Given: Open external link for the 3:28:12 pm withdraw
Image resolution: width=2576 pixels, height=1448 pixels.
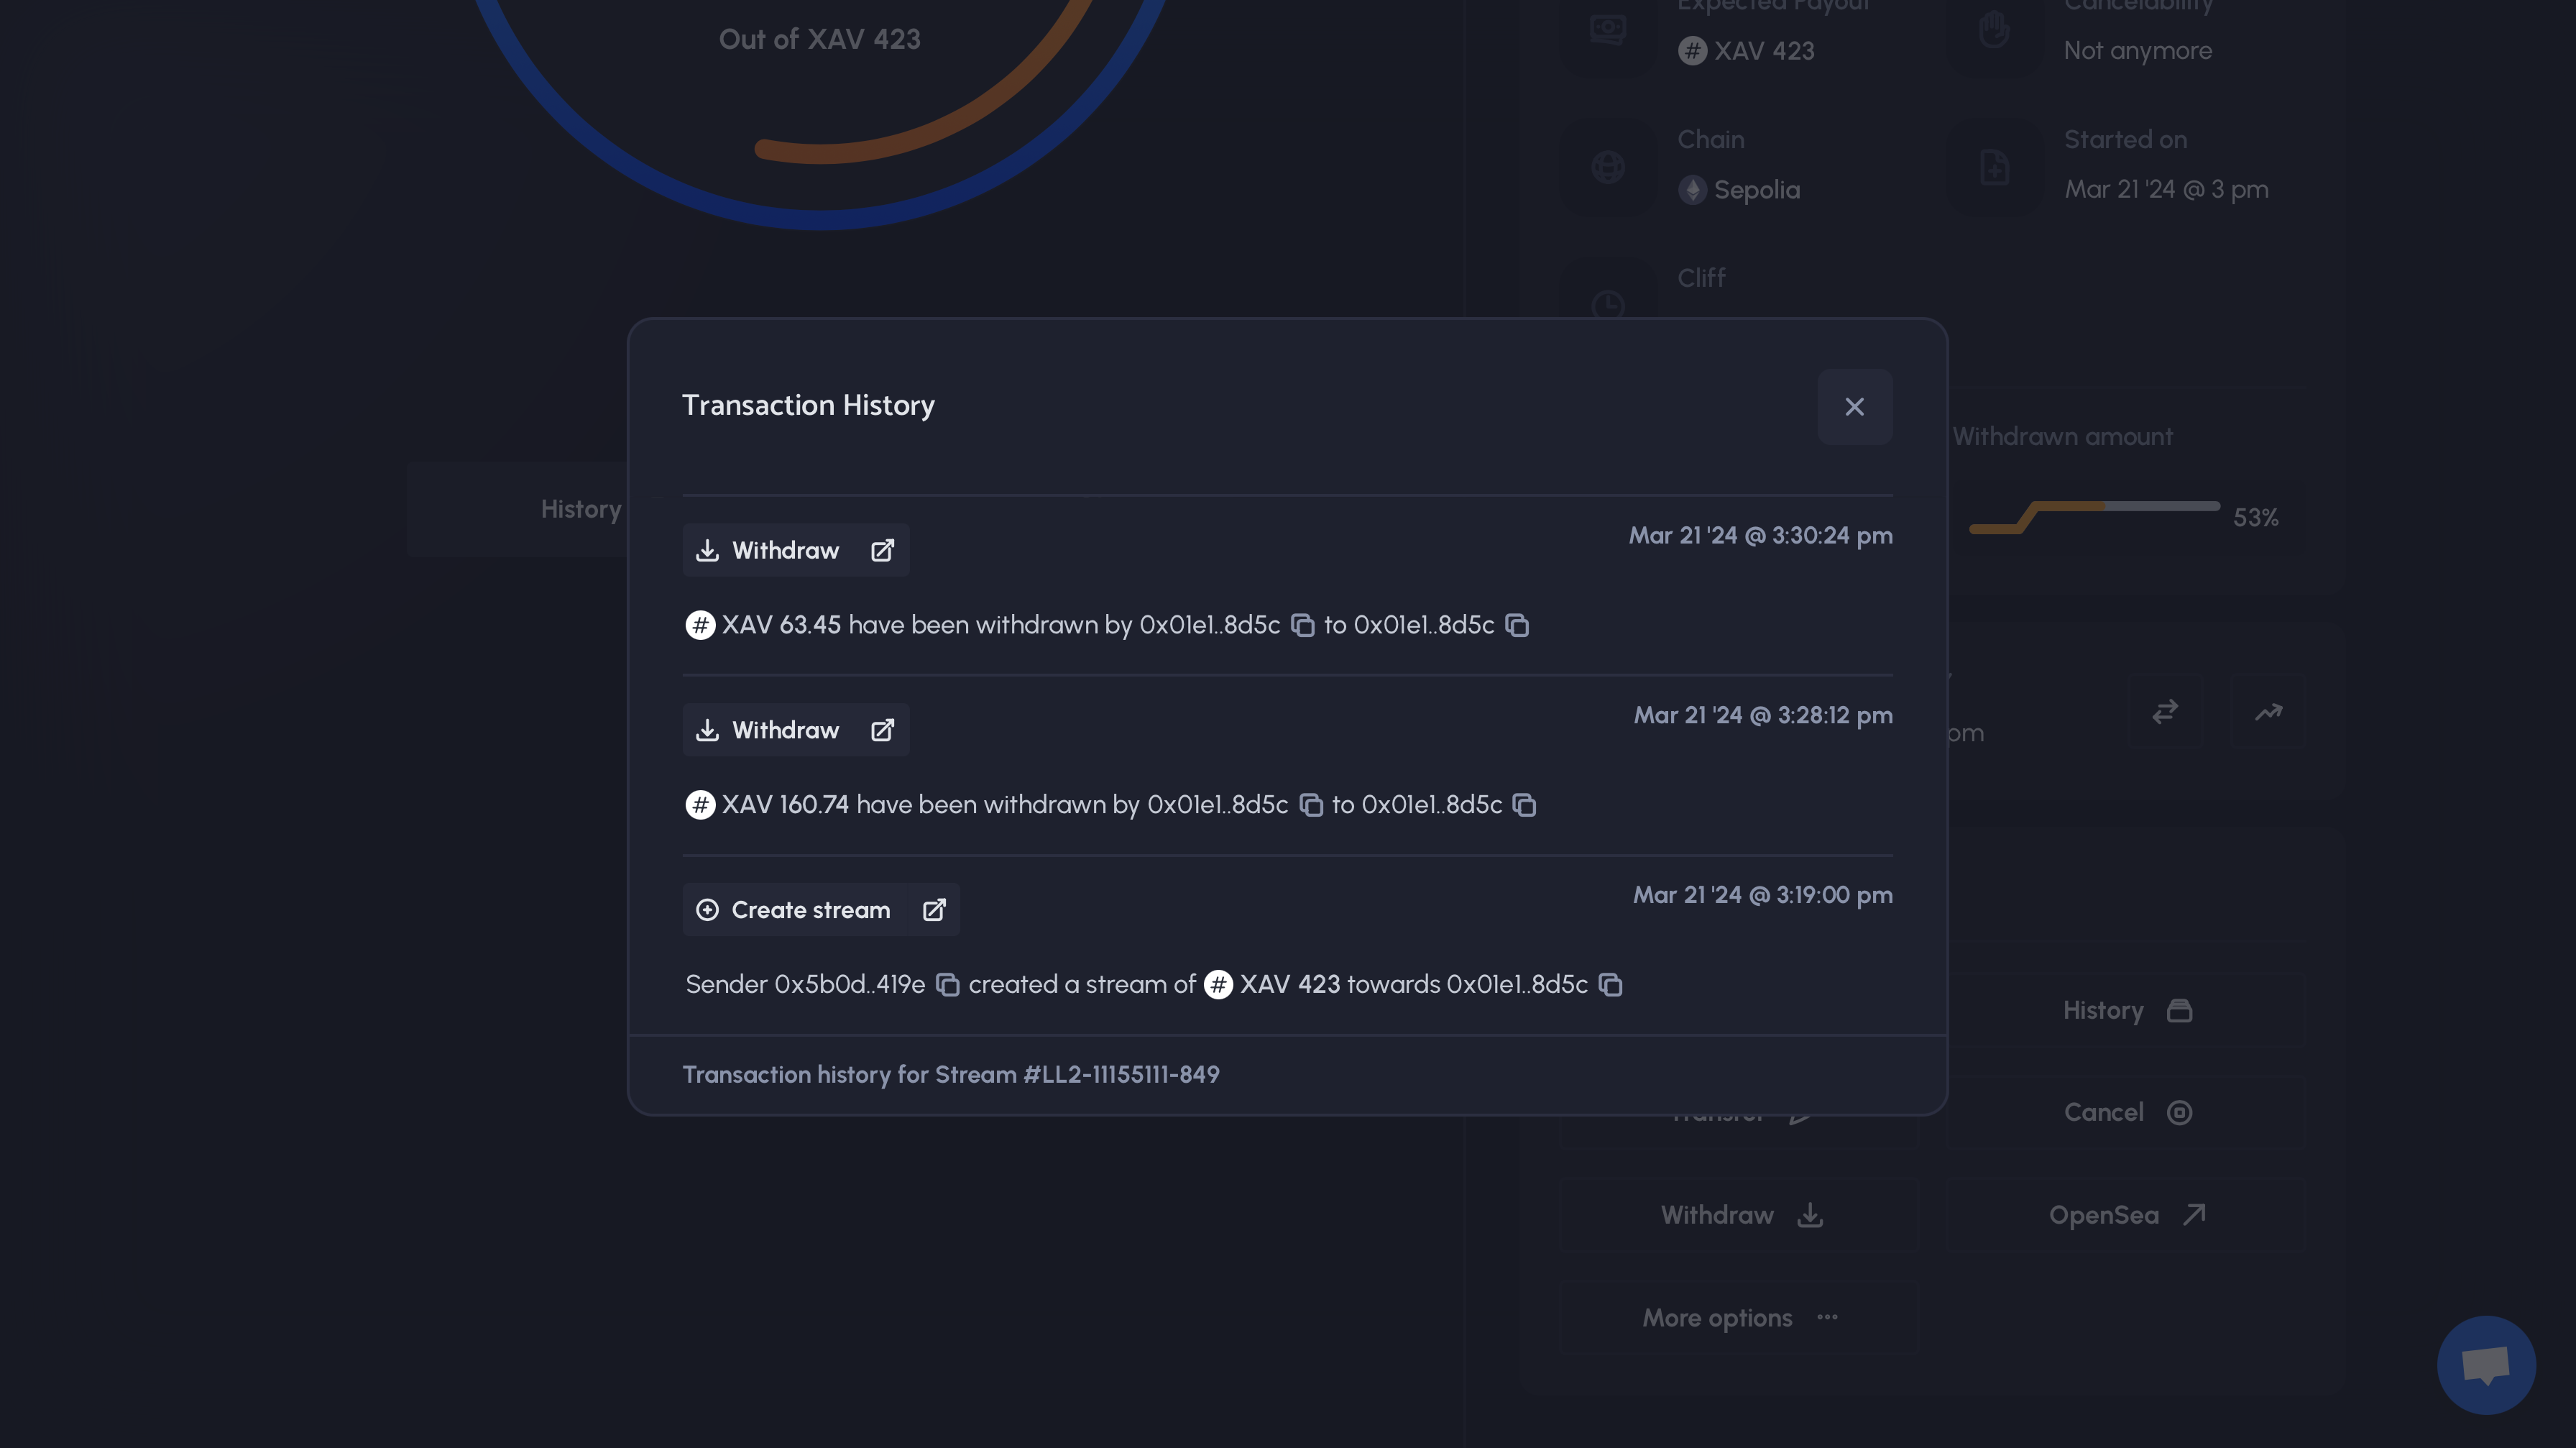Looking at the screenshot, I should (x=882, y=730).
